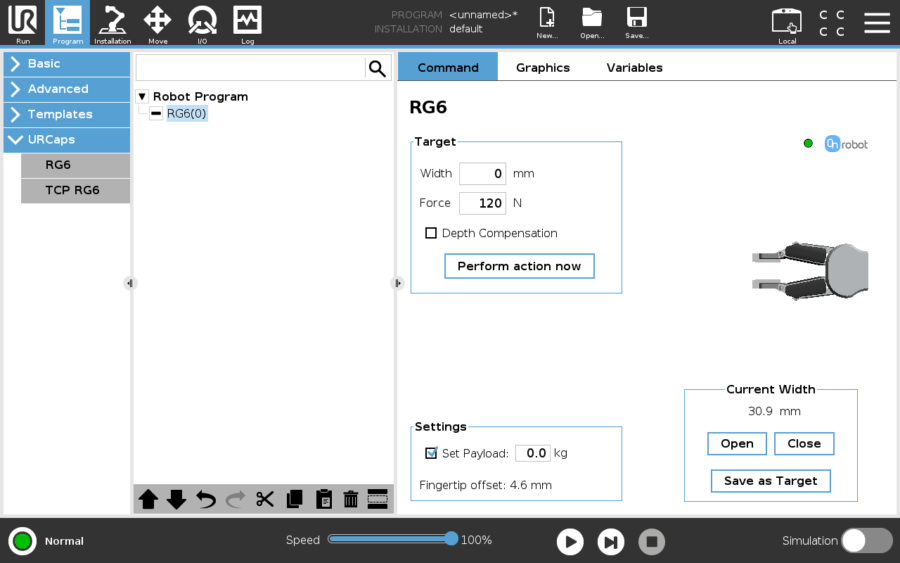Undo the last program edit
The height and width of the screenshot is (563, 900).
[x=205, y=499]
